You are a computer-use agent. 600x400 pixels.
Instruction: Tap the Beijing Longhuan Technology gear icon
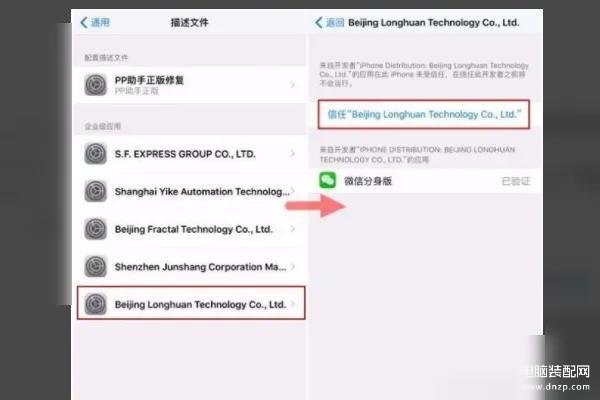96,304
